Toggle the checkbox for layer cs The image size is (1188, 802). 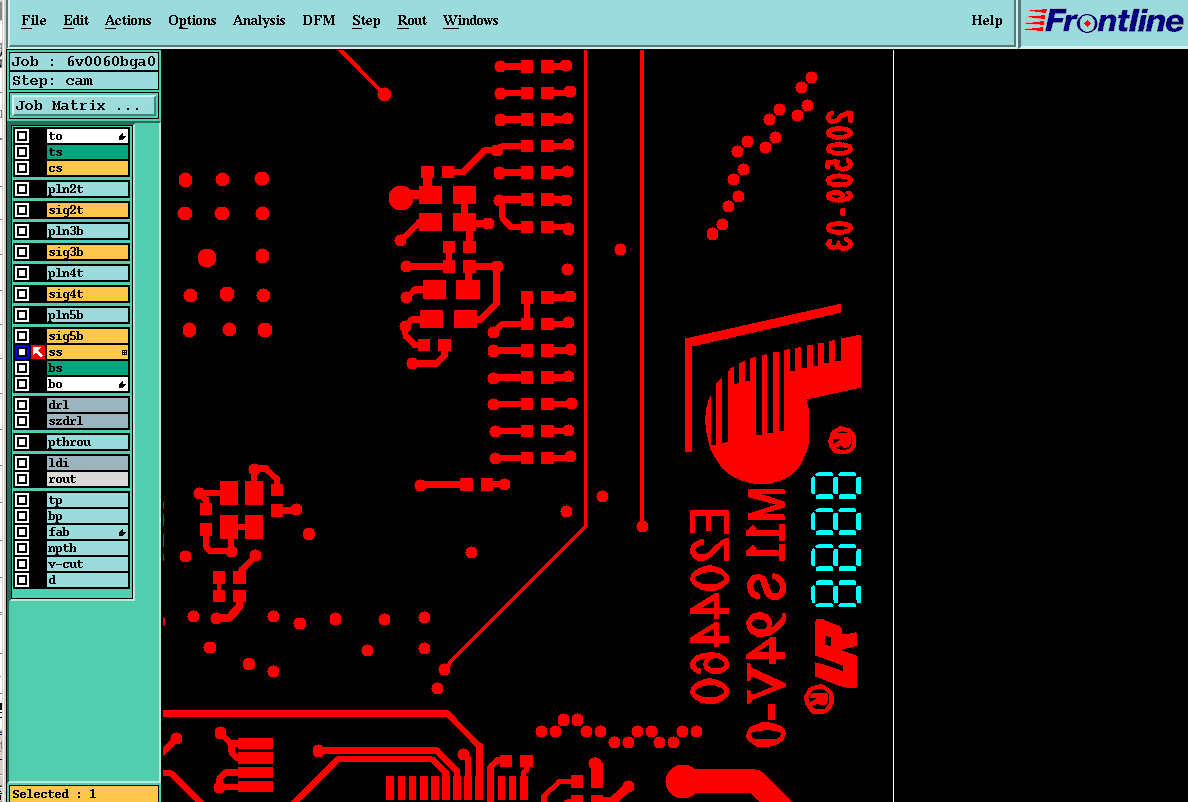click(x=22, y=168)
